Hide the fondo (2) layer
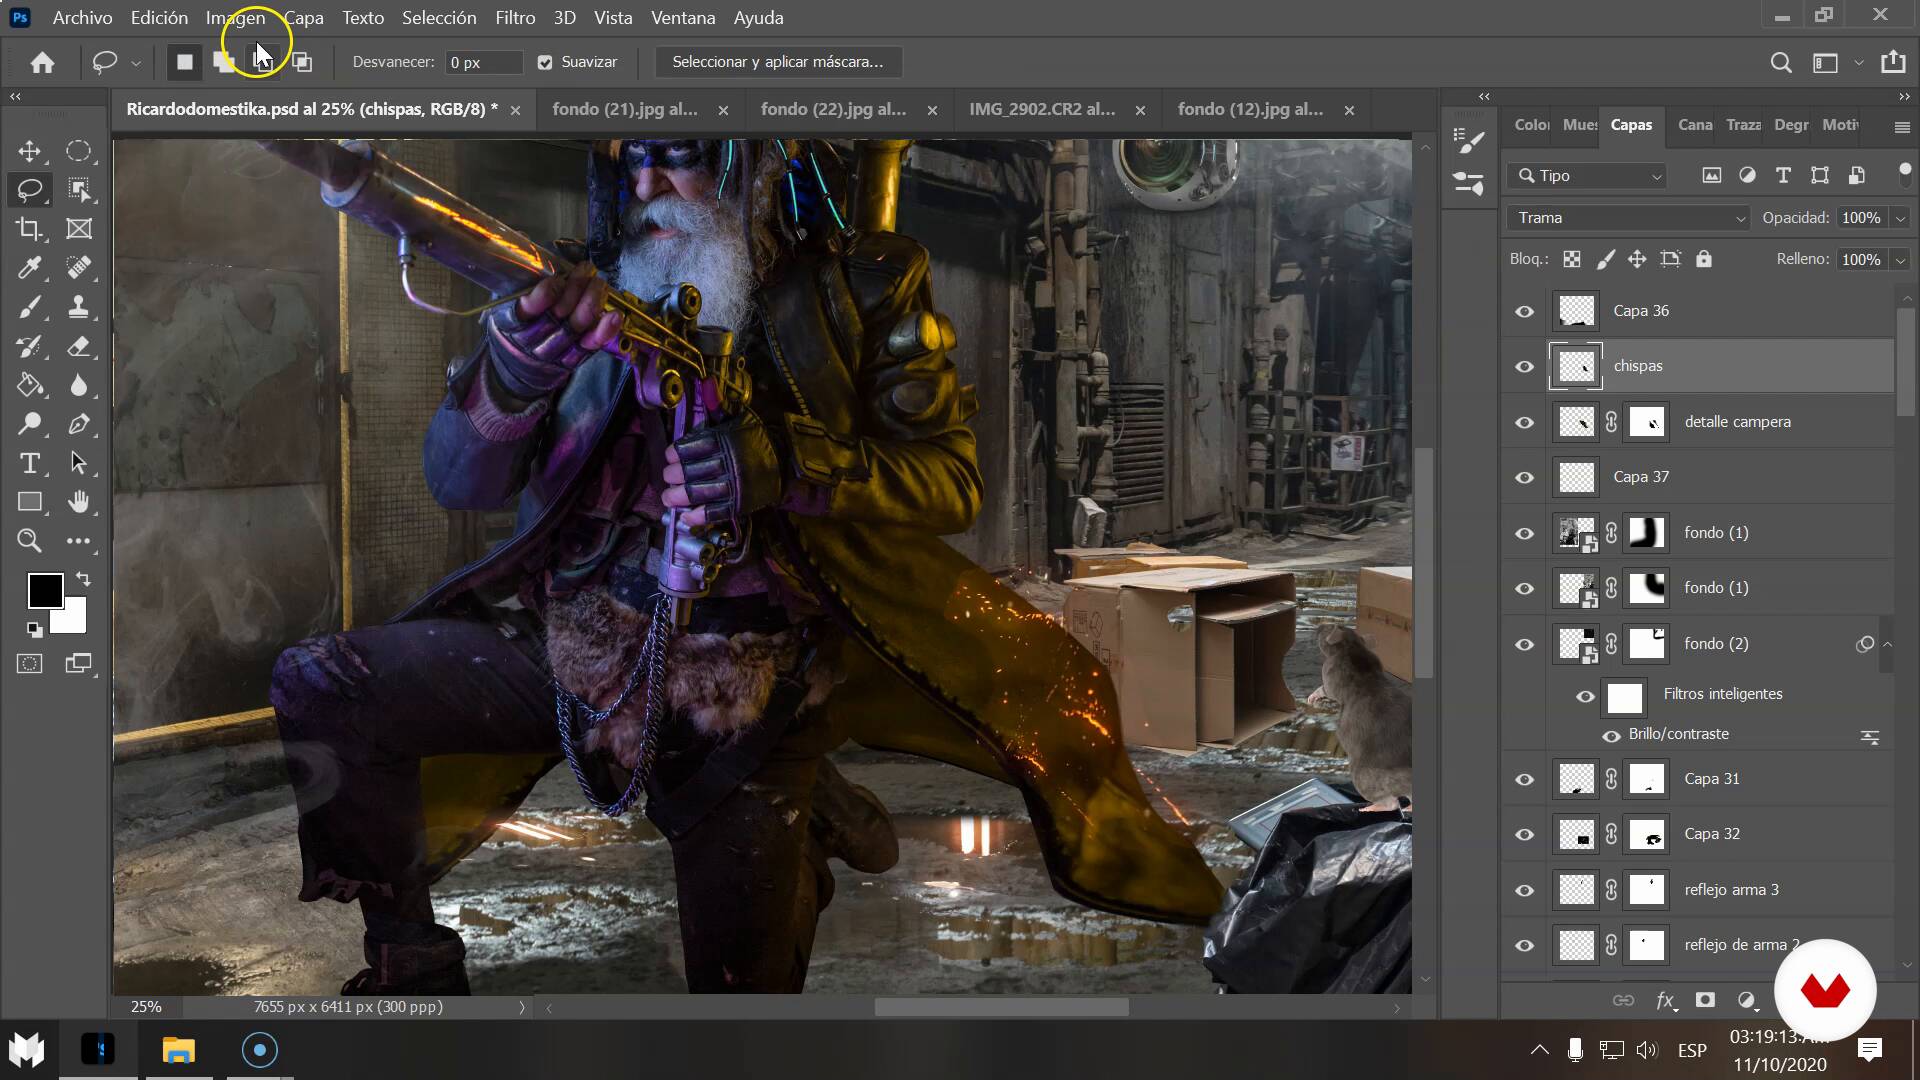The height and width of the screenshot is (1080, 1920). 1524,644
